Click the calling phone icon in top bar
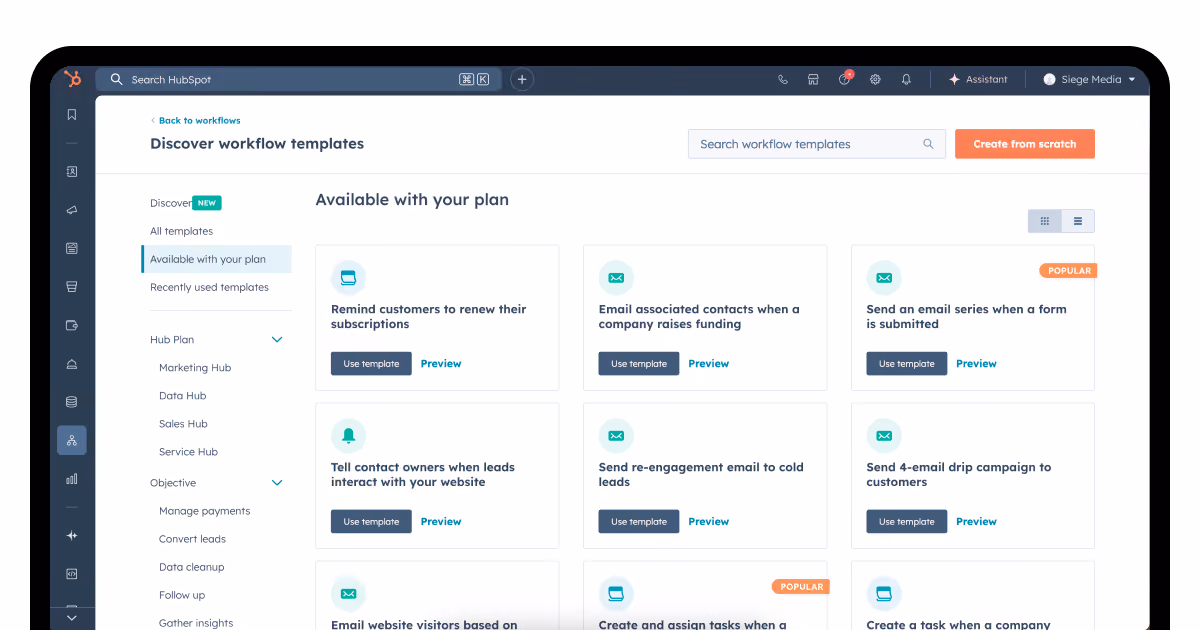Screen dimensions: 1200x630 point(783,80)
